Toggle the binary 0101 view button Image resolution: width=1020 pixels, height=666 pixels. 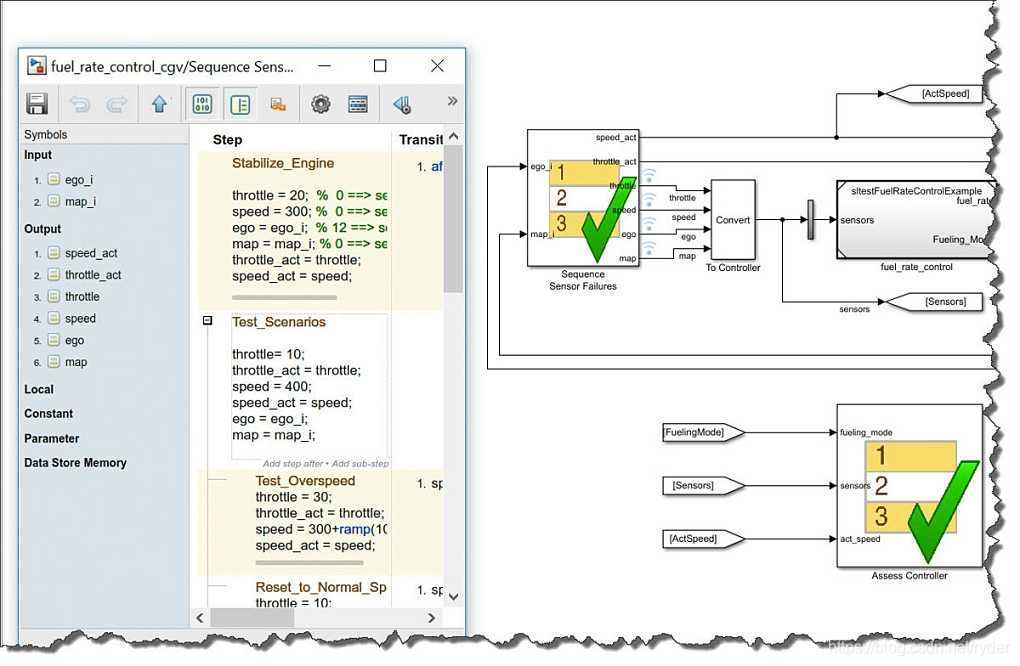(202, 104)
